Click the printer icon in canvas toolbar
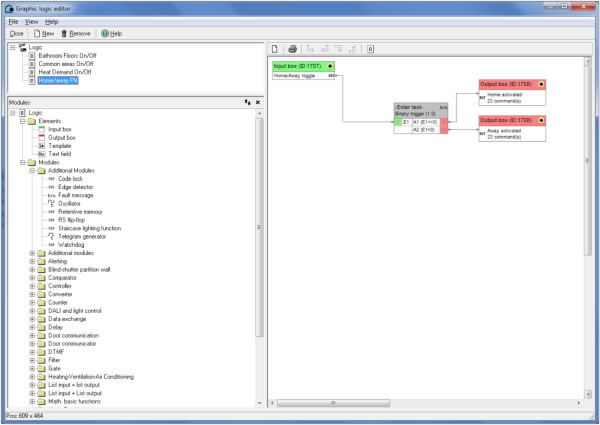This screenshot has height=425, width=600. point(292,49)
